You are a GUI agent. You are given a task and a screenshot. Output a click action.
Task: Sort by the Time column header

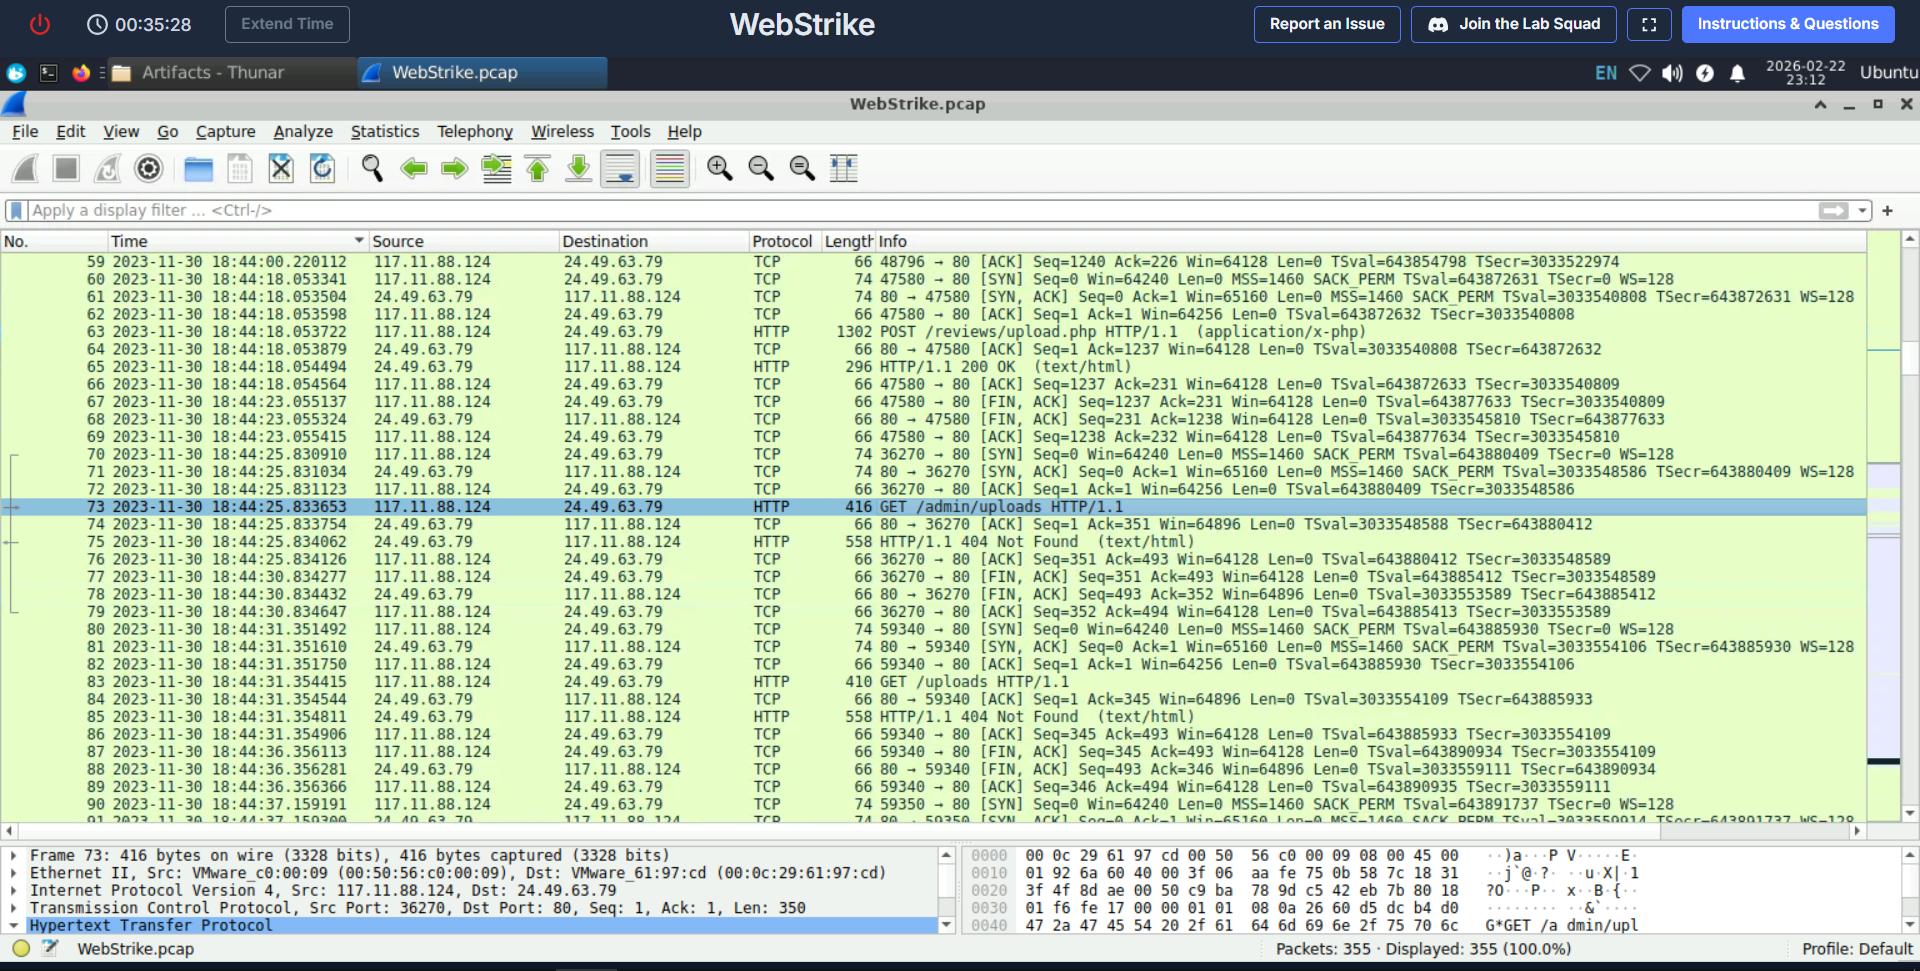(238, 241)
